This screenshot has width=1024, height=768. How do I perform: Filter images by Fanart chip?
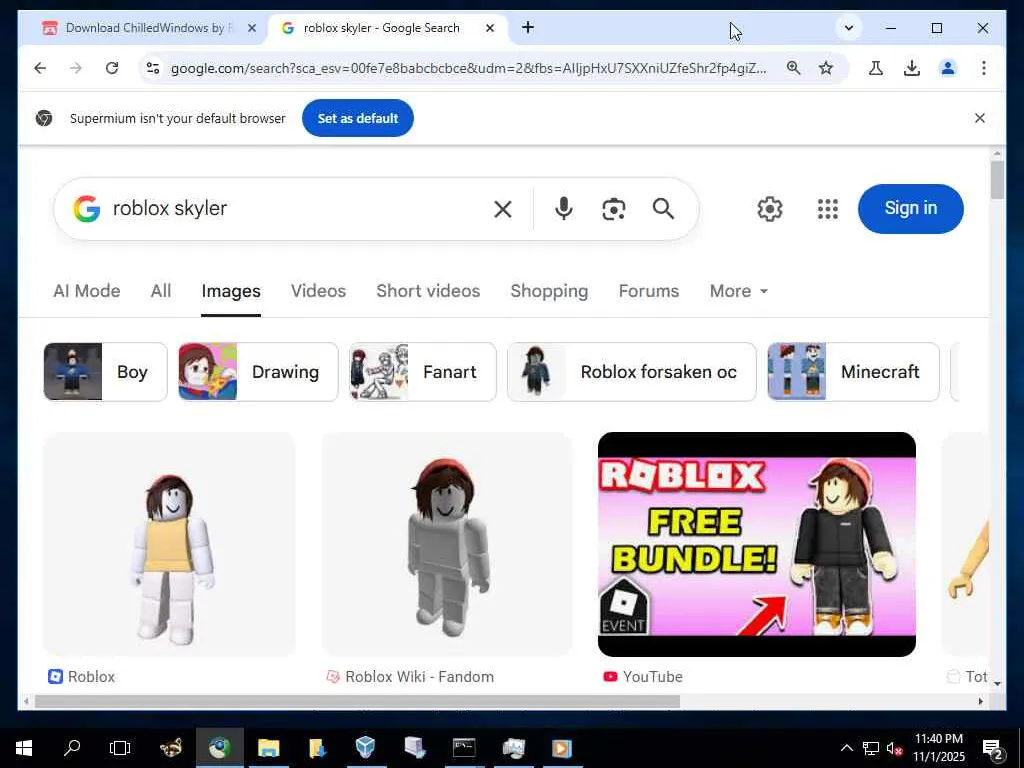point(423,372)
